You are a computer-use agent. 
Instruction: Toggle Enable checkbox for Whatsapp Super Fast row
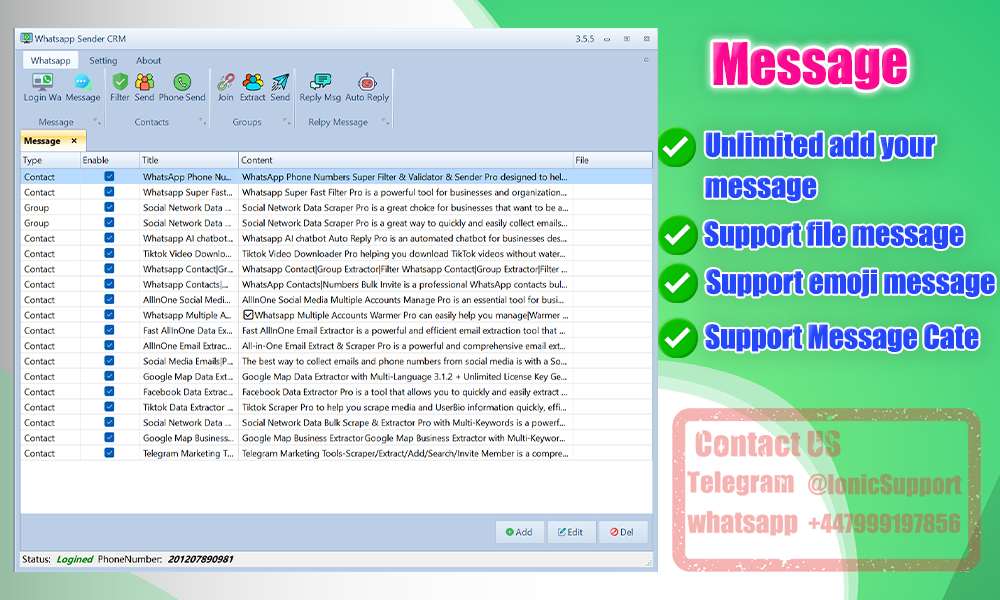pos(109,192)
